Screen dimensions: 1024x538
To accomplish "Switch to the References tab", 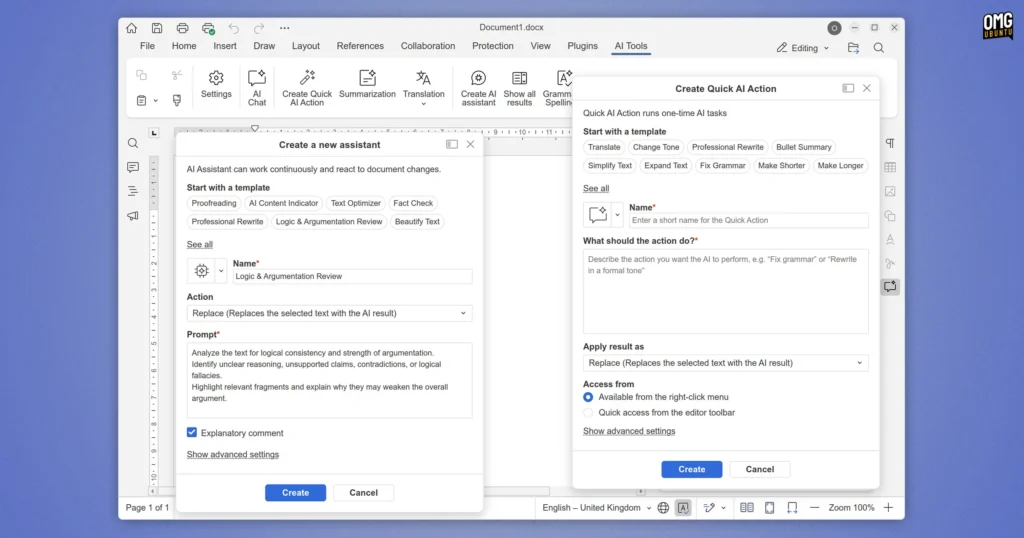I will (360, 46).
